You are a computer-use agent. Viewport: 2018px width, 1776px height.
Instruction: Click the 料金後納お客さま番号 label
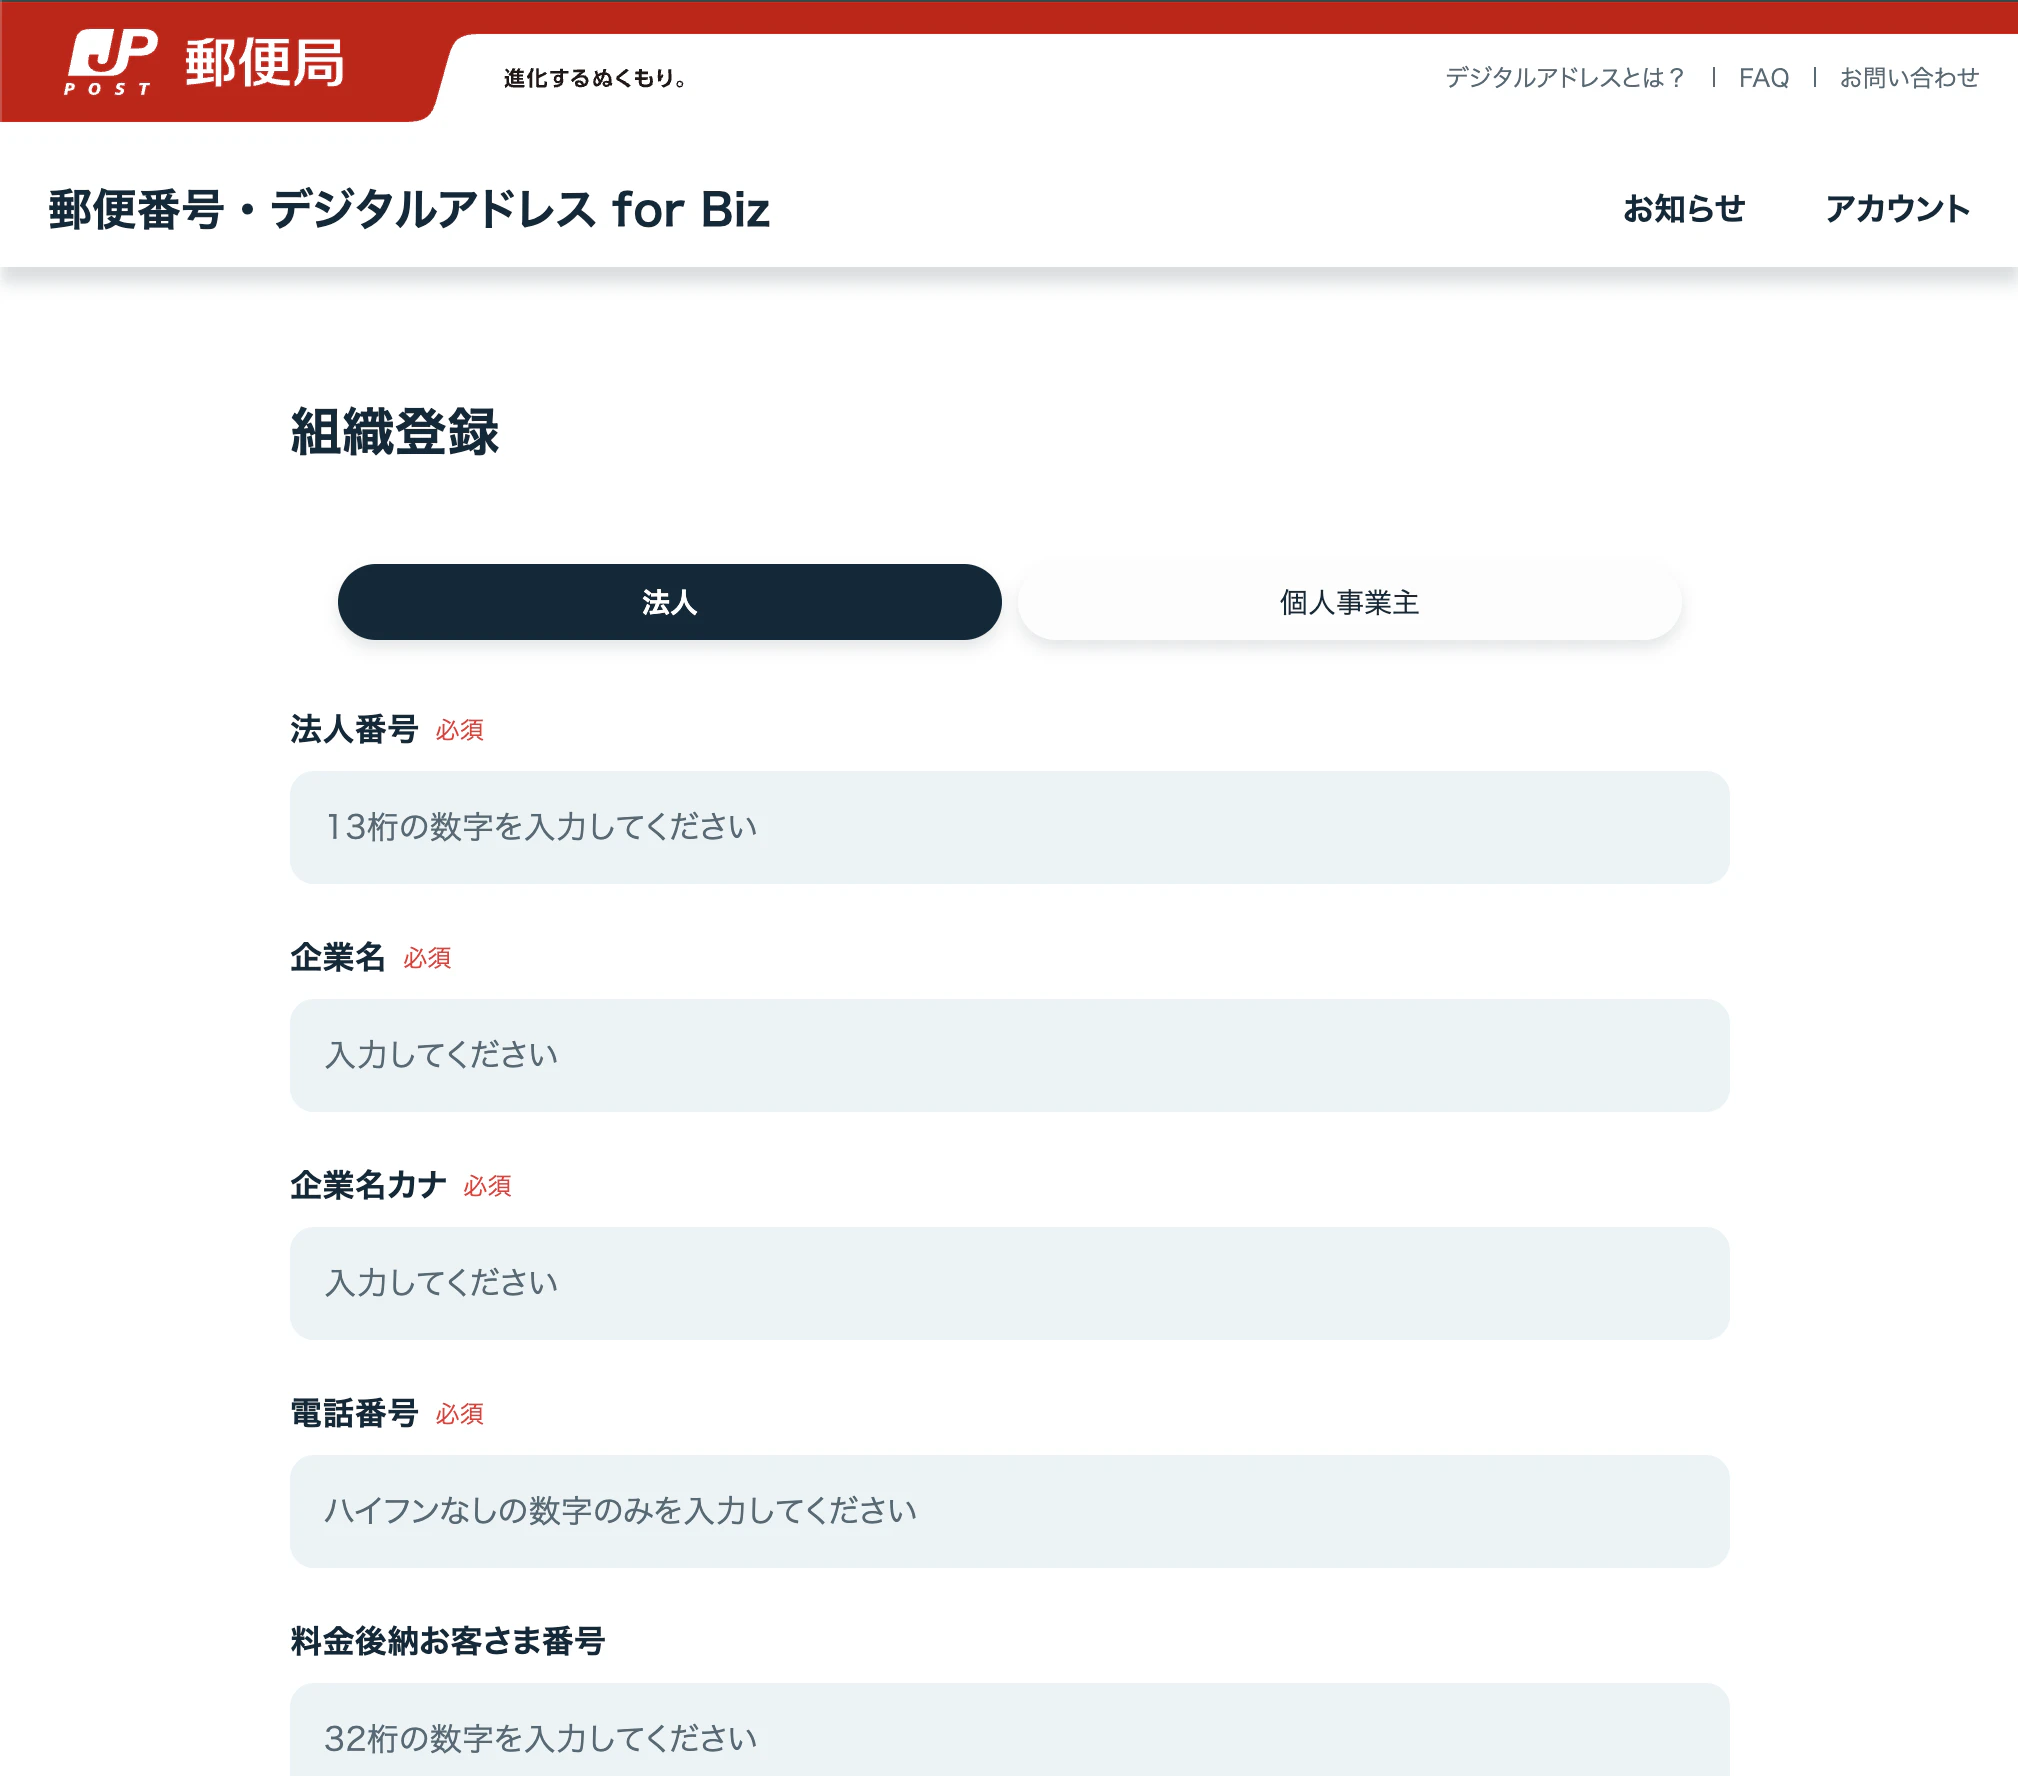click(447, 1641)
